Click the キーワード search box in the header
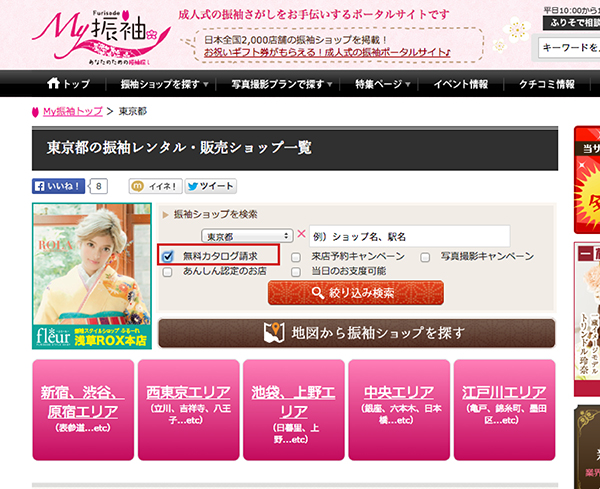Screen dimensions: 600x489 569,47
